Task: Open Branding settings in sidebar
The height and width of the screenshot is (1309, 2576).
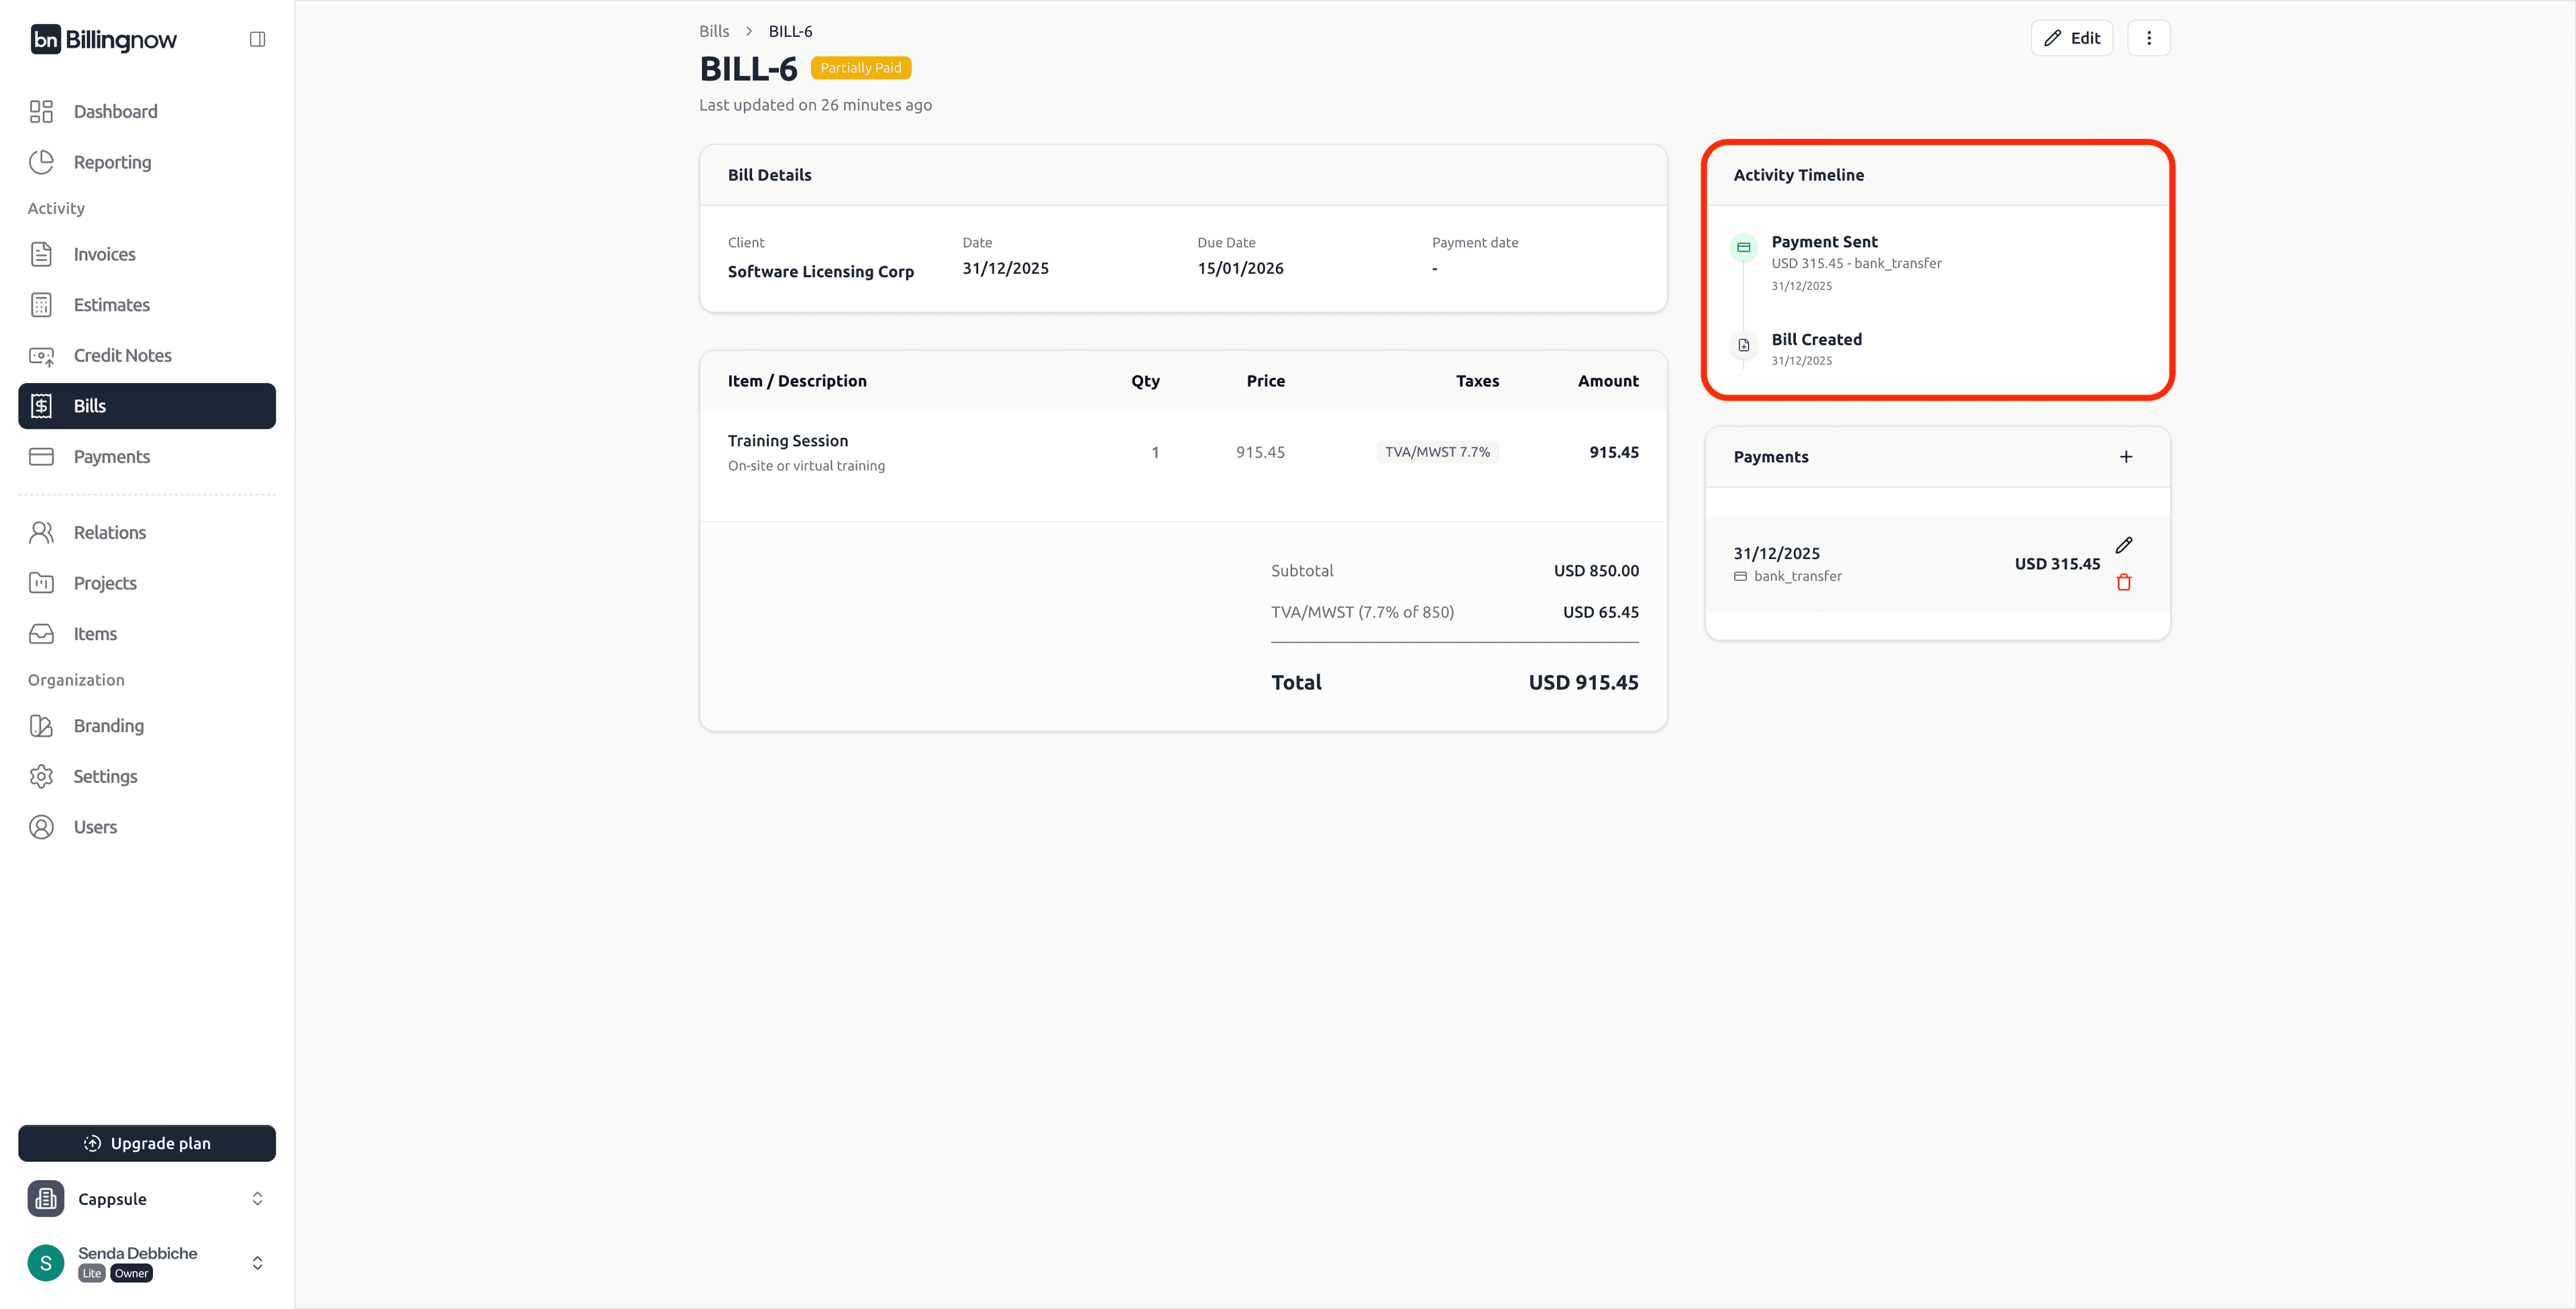Action: (x=108, y=725)
